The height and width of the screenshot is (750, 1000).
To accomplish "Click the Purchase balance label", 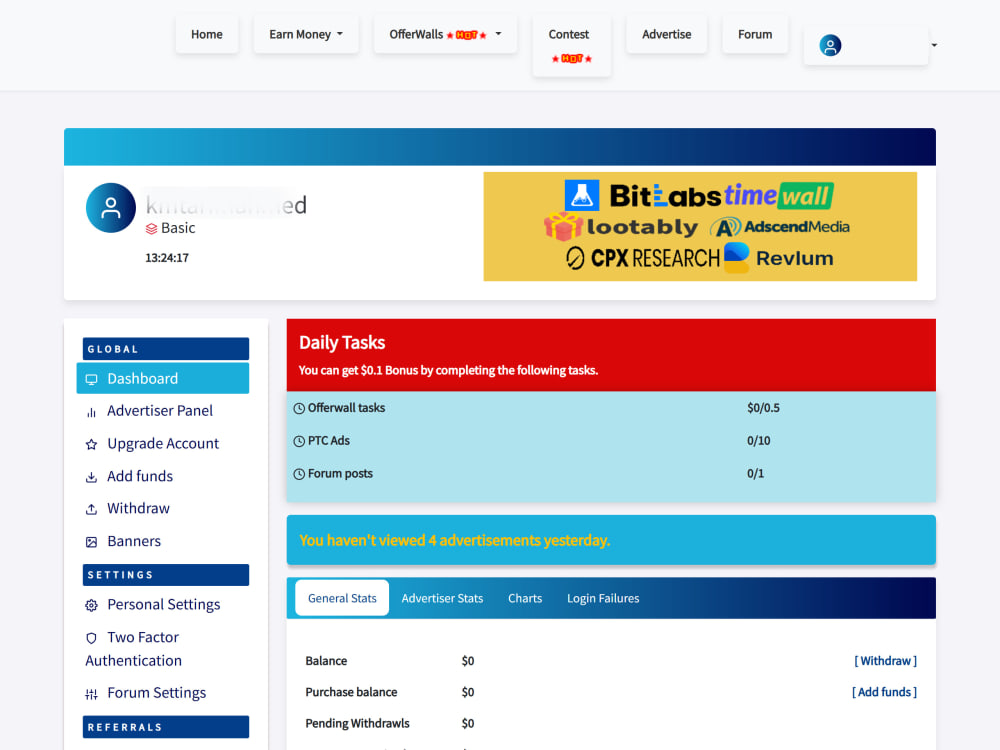I will (x=351, y=692).
